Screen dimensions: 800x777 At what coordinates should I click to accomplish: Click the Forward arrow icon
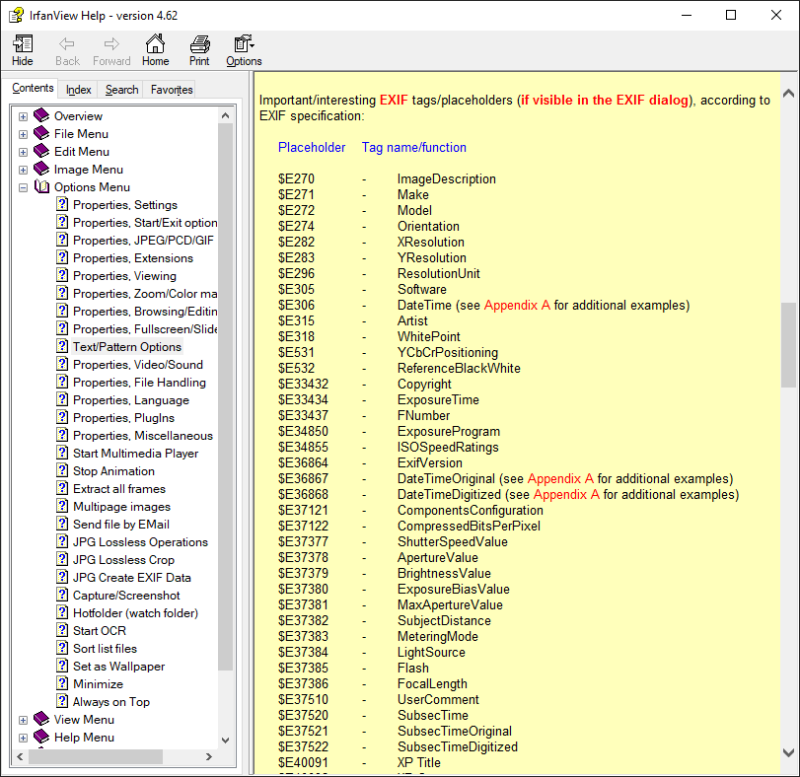[x=111, y=44]
